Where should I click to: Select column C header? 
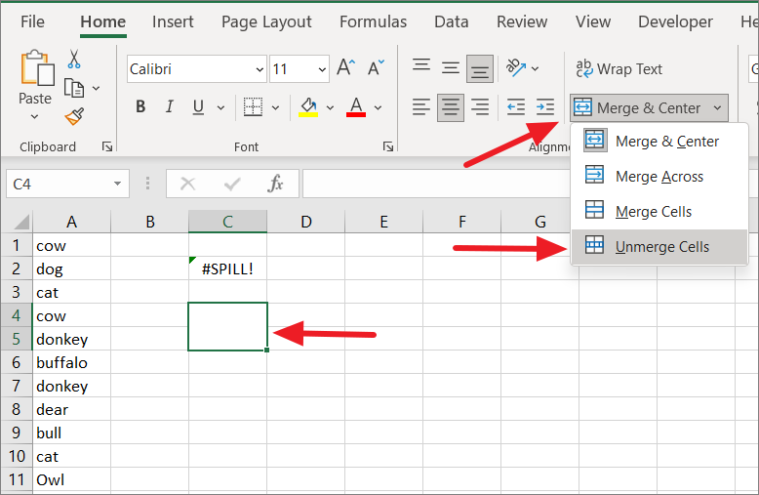228,222
